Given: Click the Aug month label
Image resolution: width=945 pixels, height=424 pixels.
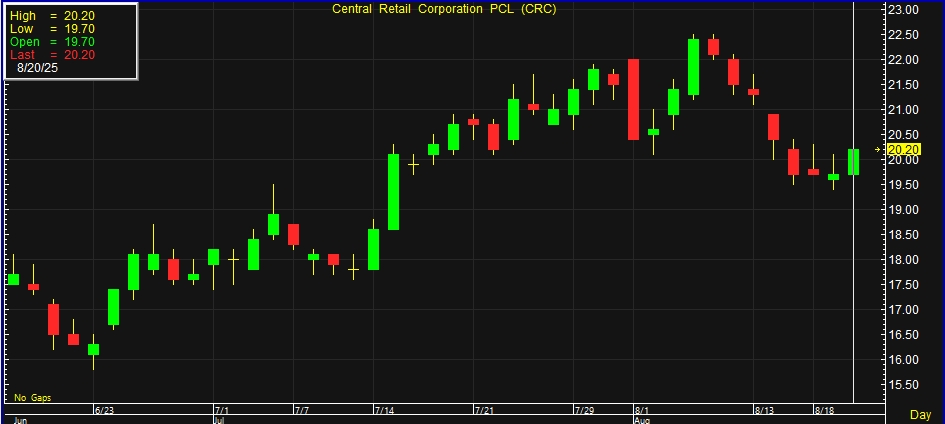Looking at the screenshot, I should point(642,420).
